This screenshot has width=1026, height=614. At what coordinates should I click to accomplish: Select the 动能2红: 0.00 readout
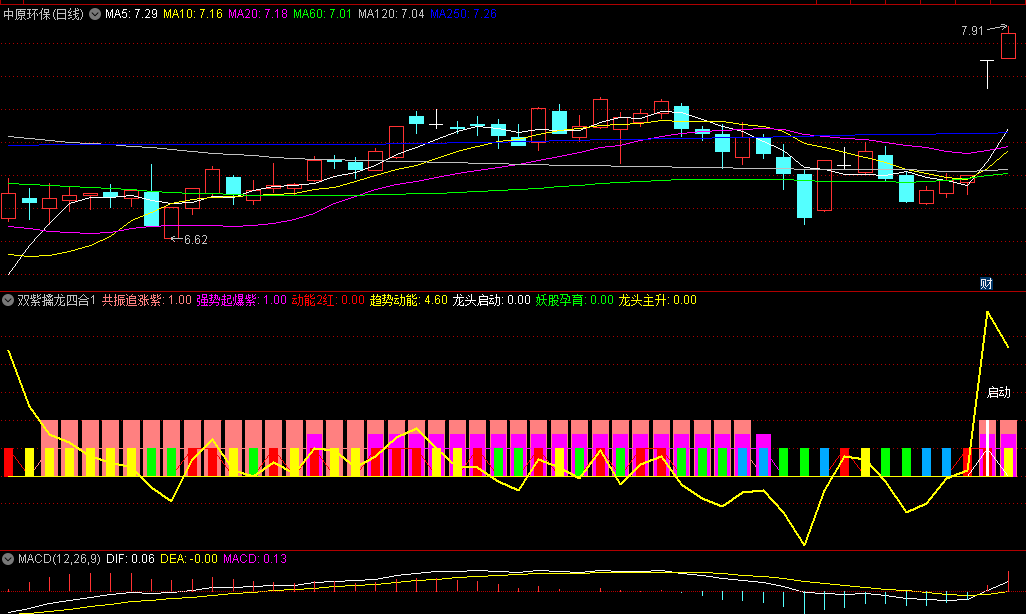click(x=328, y=300)
